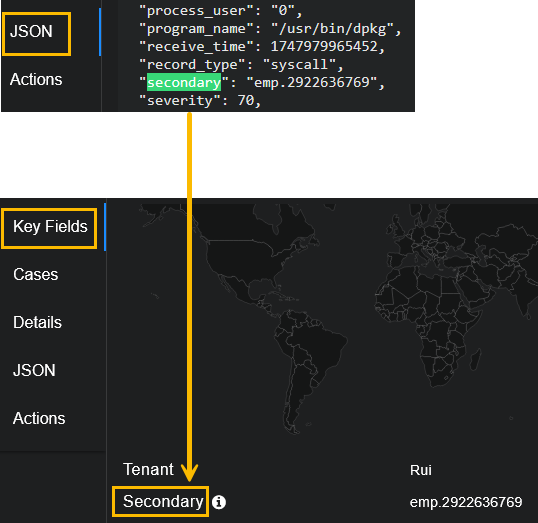This screenshot has width=538, height=523.
Task: Open the Actions tab beside the code viewer
Action: 36,80
